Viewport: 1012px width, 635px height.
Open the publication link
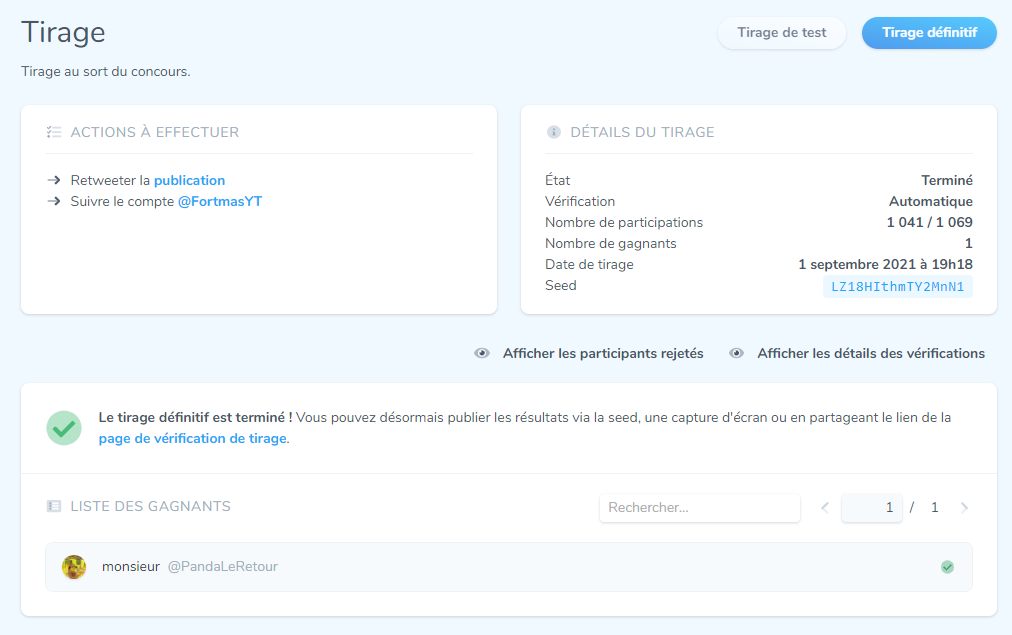(189, 181)
